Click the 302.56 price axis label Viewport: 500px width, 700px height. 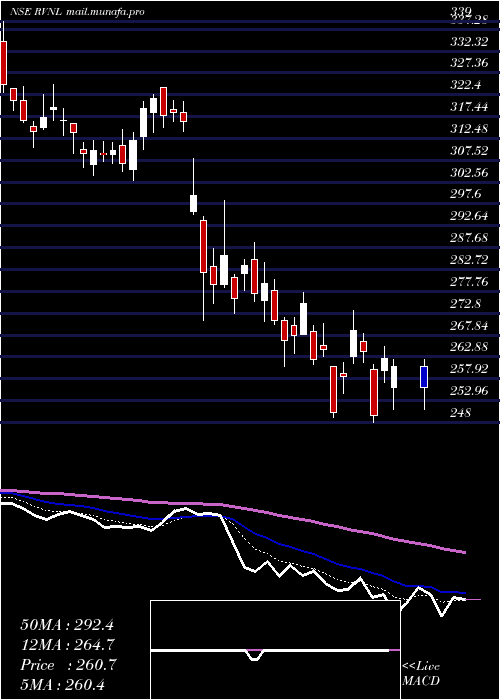pos(469,172)
